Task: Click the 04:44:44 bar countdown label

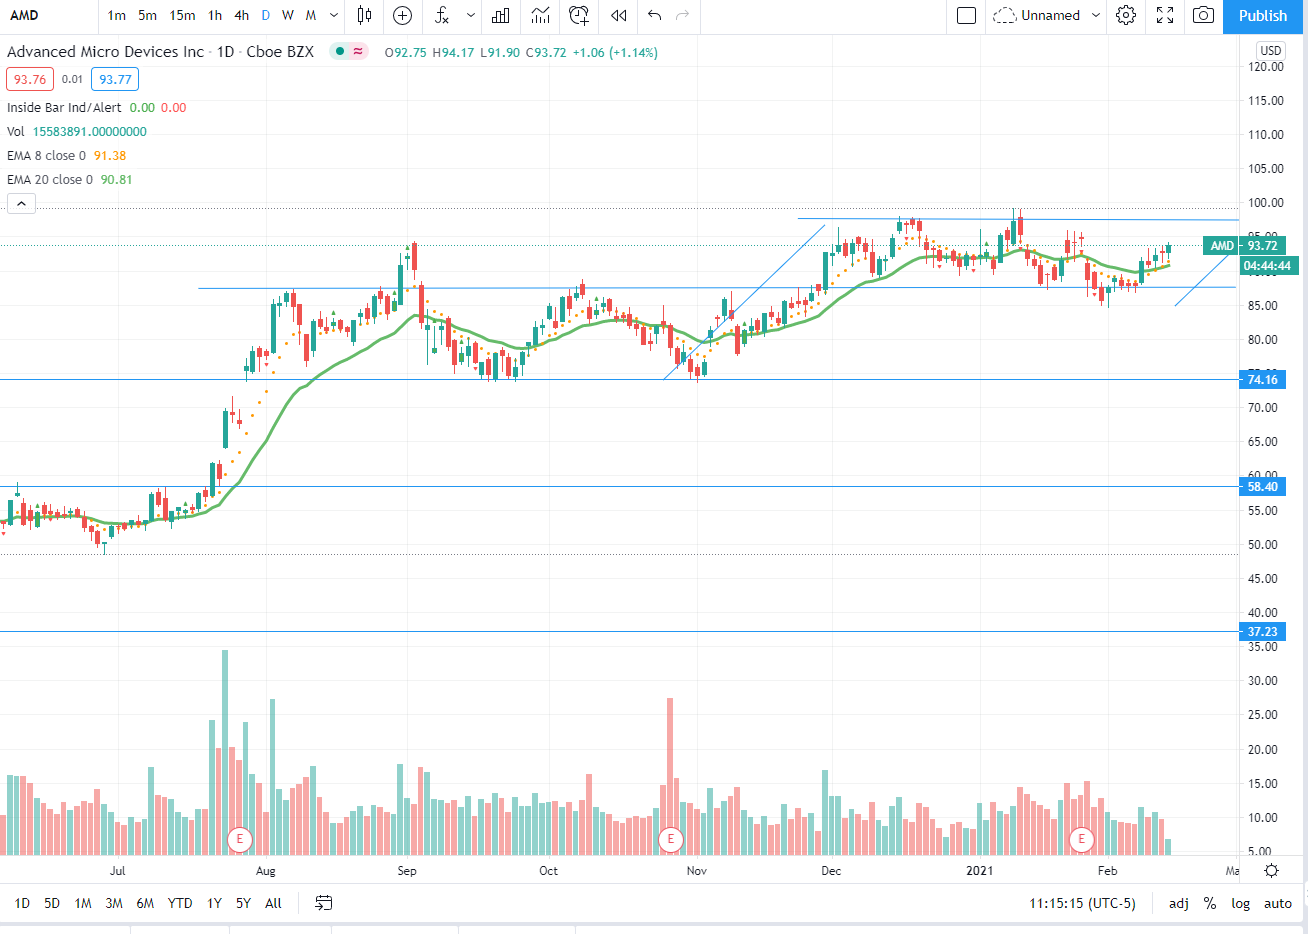Action: point(1269,266)
